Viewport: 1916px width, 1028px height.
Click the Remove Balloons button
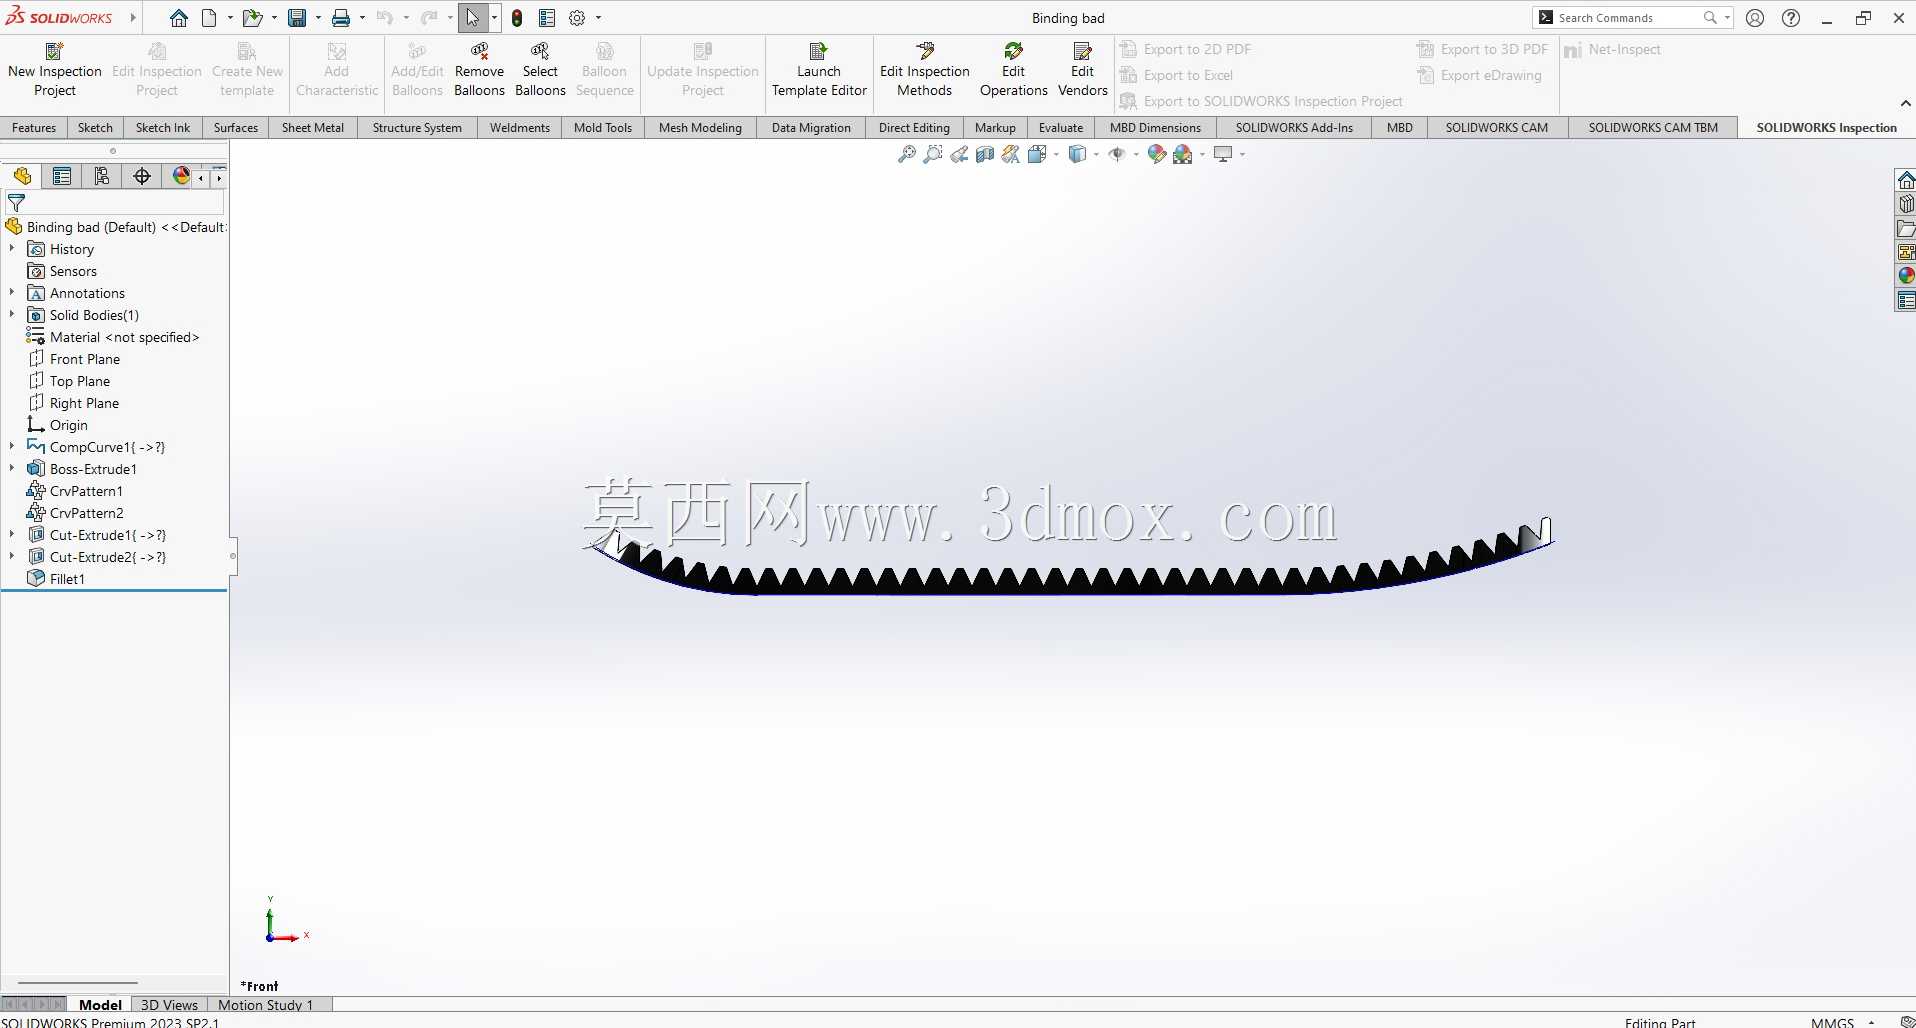[x=479, y=70]
